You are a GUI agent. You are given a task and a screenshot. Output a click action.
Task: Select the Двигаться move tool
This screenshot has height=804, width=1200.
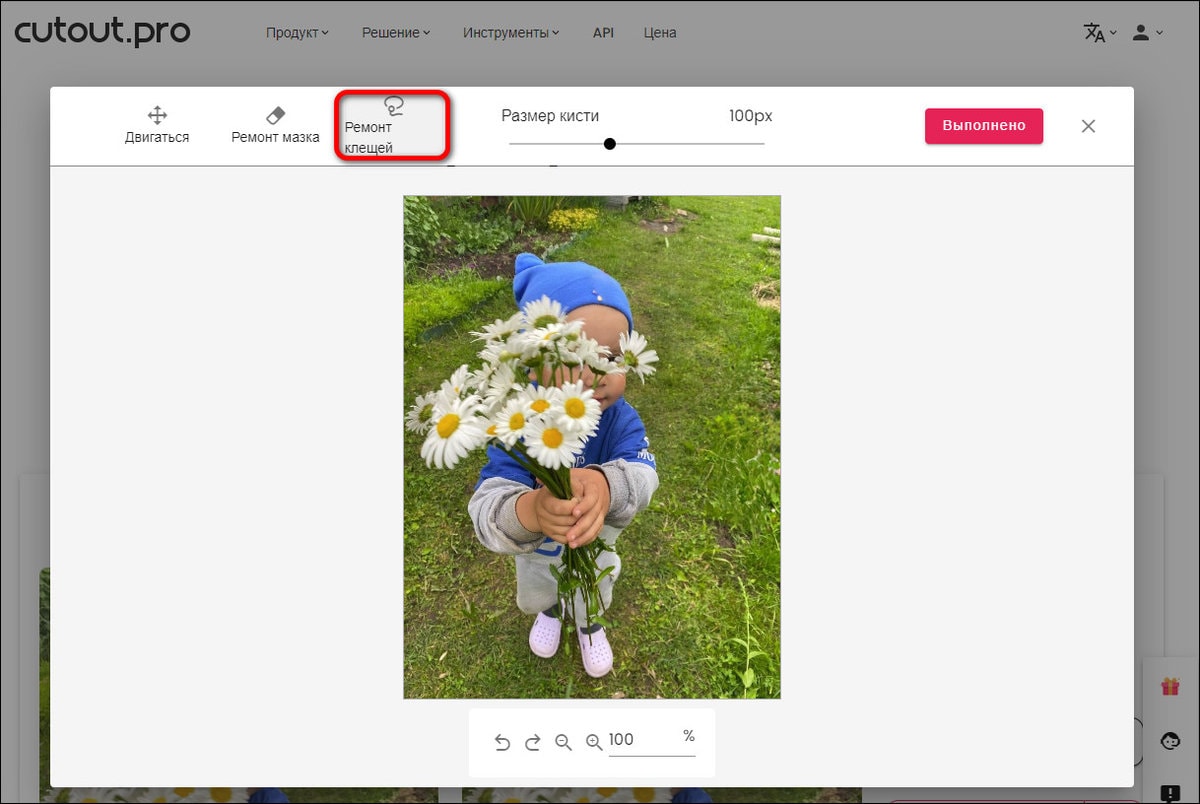[x=157, y=126]
